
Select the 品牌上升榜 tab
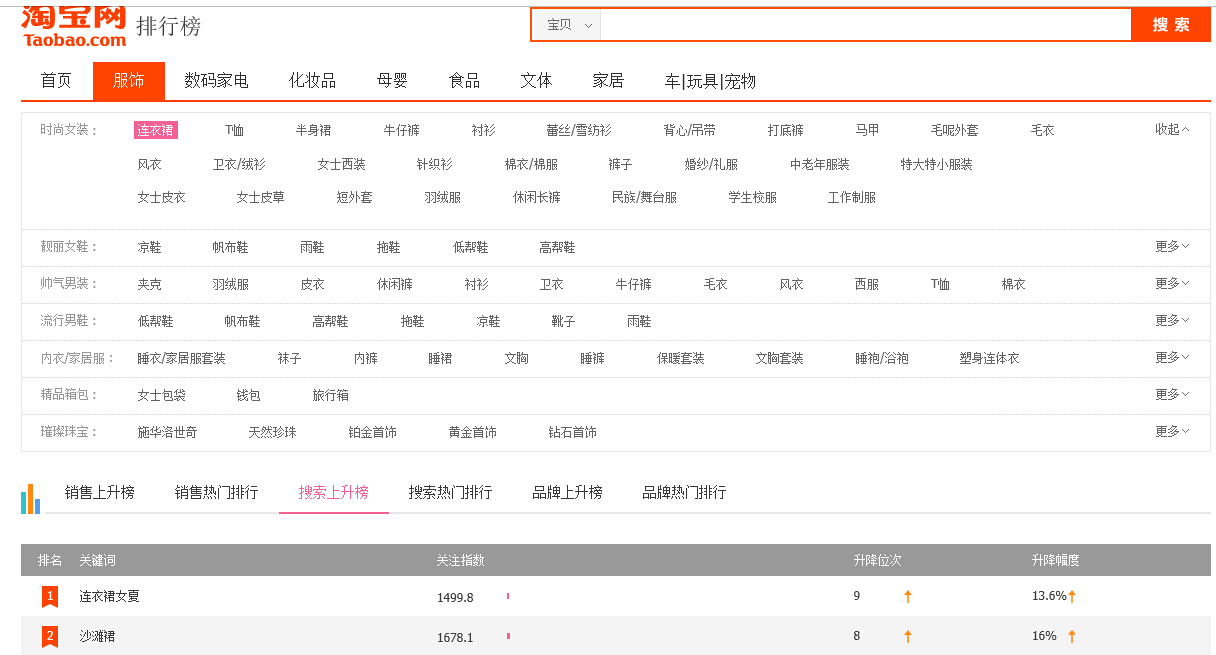(567, 492)
